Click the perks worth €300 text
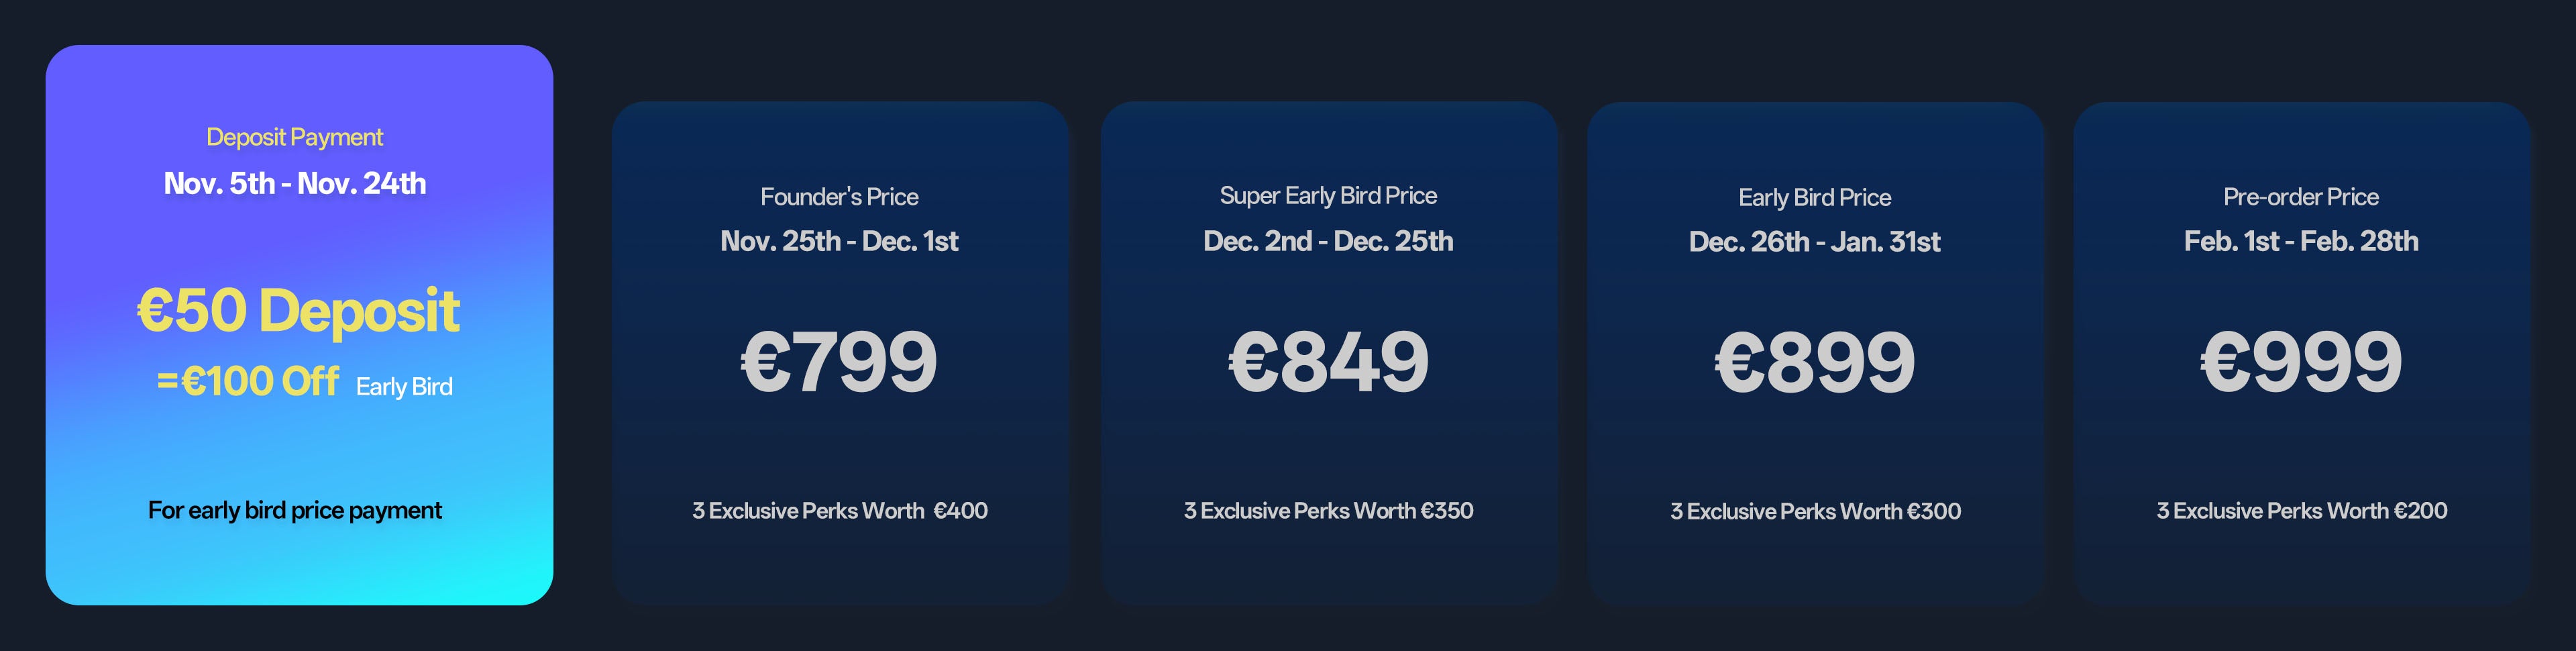 coord(1814,512)
